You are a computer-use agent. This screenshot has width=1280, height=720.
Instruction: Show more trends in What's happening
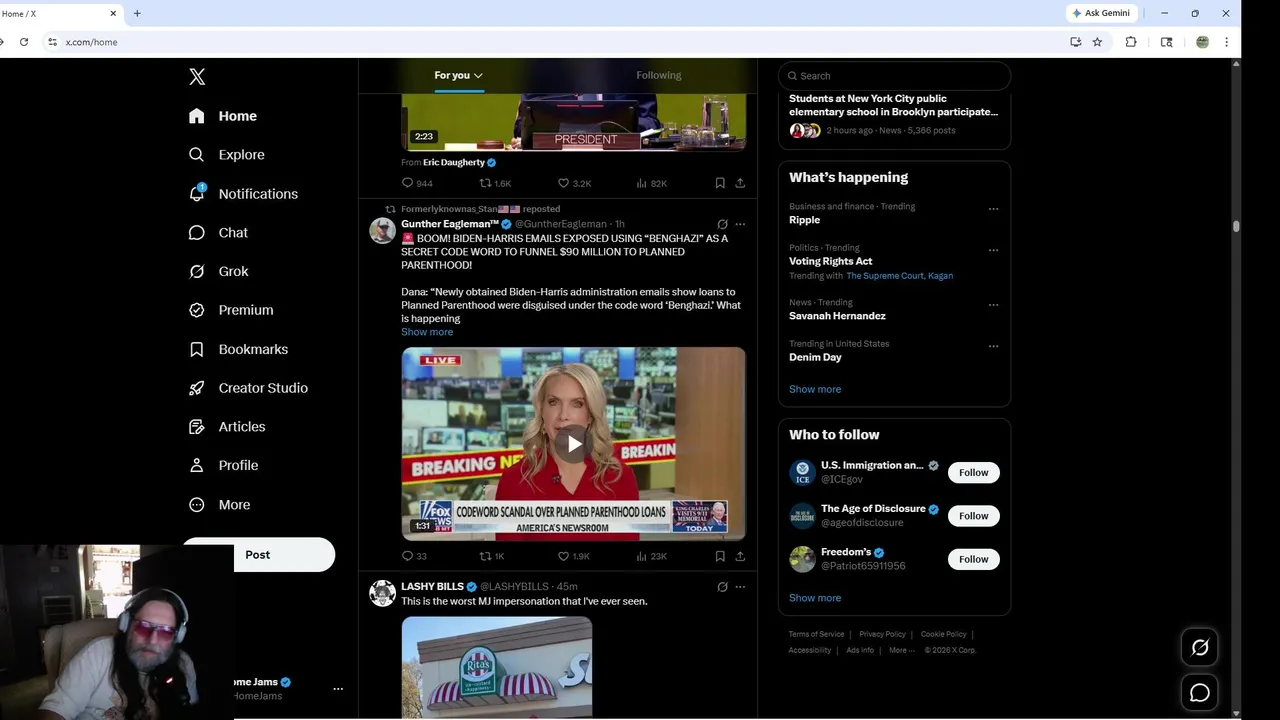coord(815,389)
